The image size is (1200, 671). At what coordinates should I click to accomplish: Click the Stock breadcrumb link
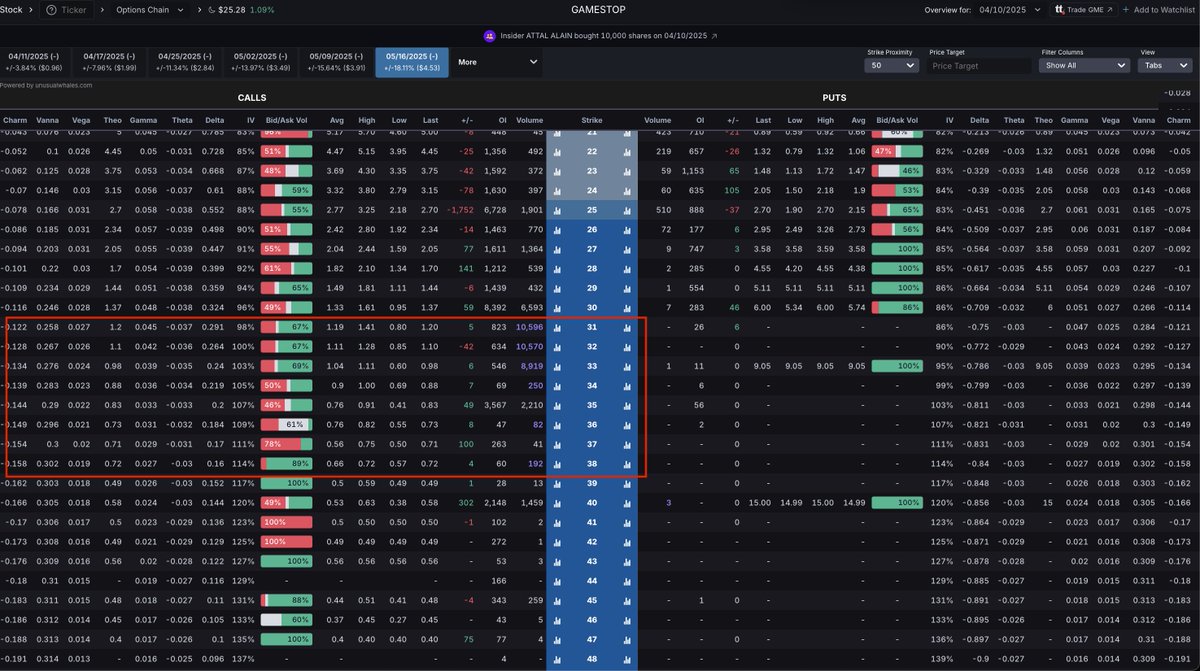[x=10, y=10]
